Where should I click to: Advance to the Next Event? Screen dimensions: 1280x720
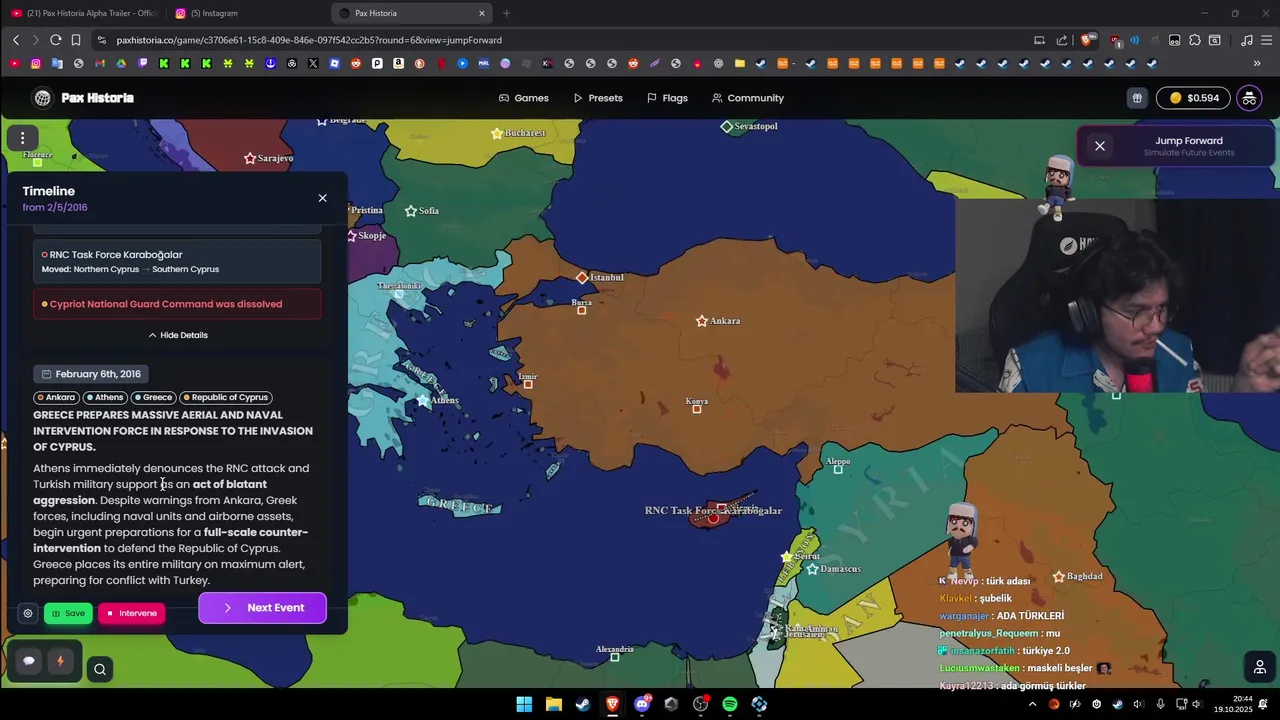pyautogui.click(x=262, y=608)
